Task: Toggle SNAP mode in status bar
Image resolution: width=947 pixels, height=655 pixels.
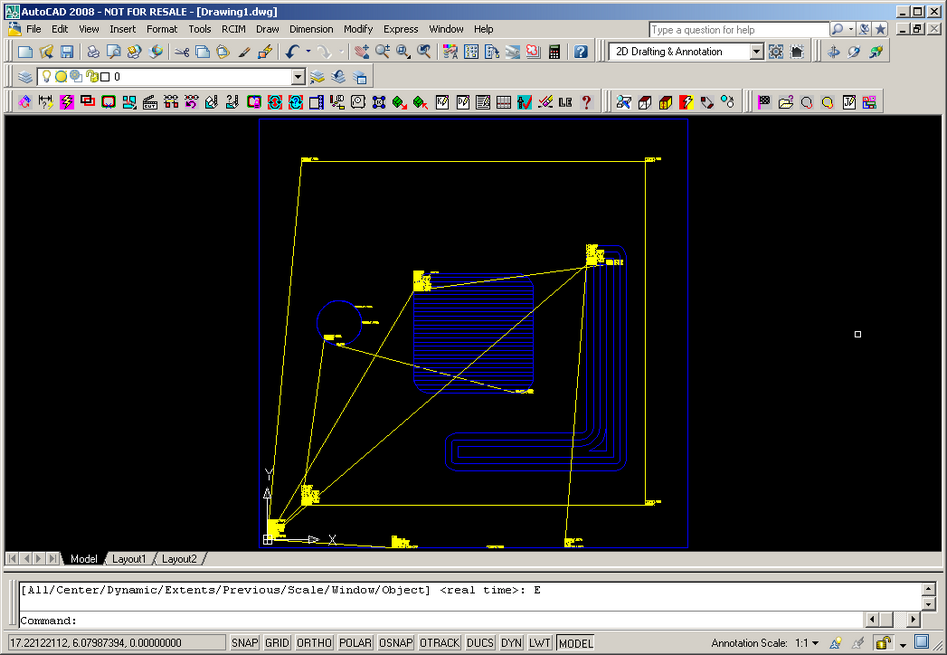Action: (x=244, y=643)
